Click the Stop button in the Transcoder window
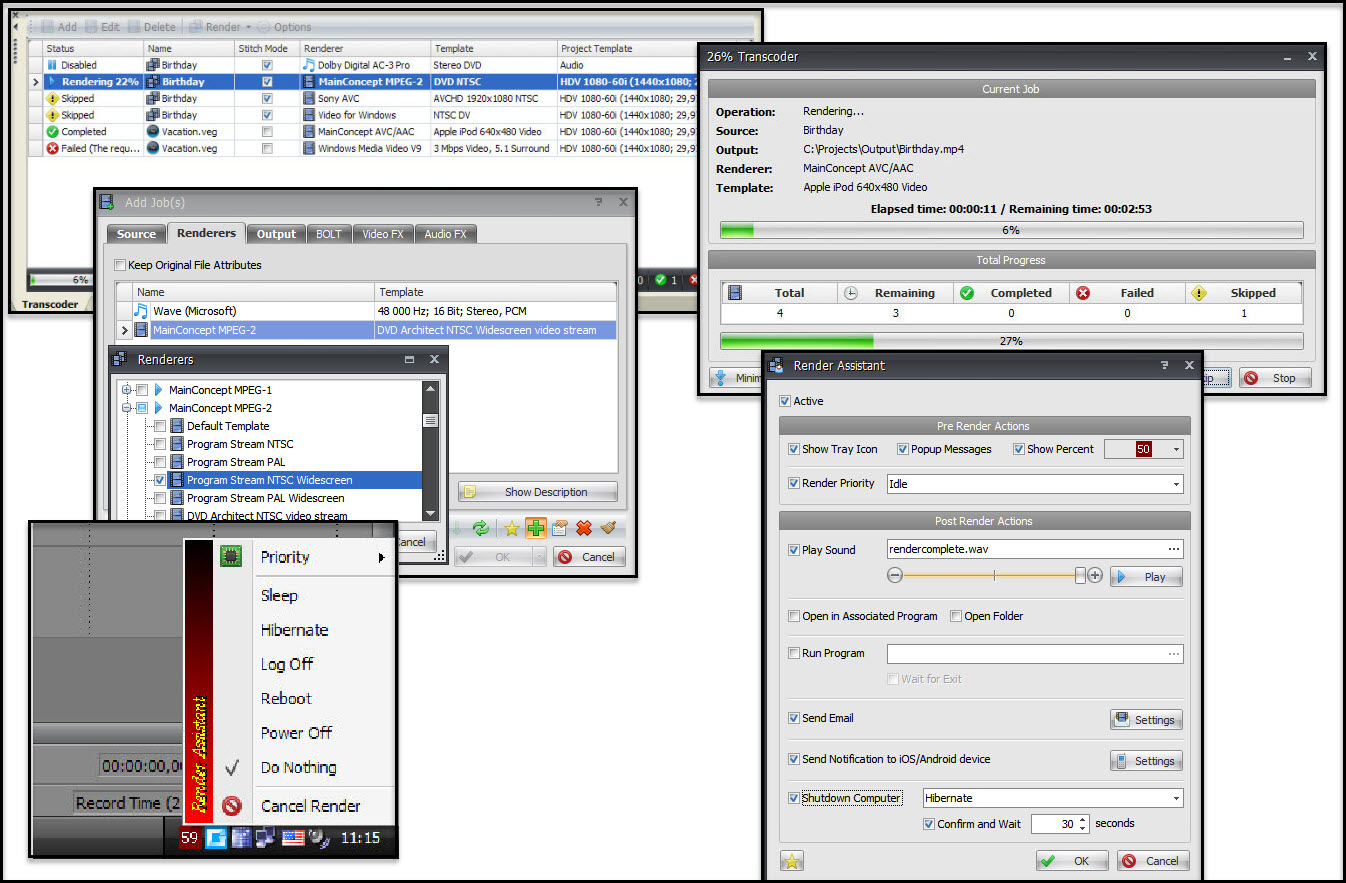The height and width of the screenshot is (883, 1346). (x=1275, y=378)
